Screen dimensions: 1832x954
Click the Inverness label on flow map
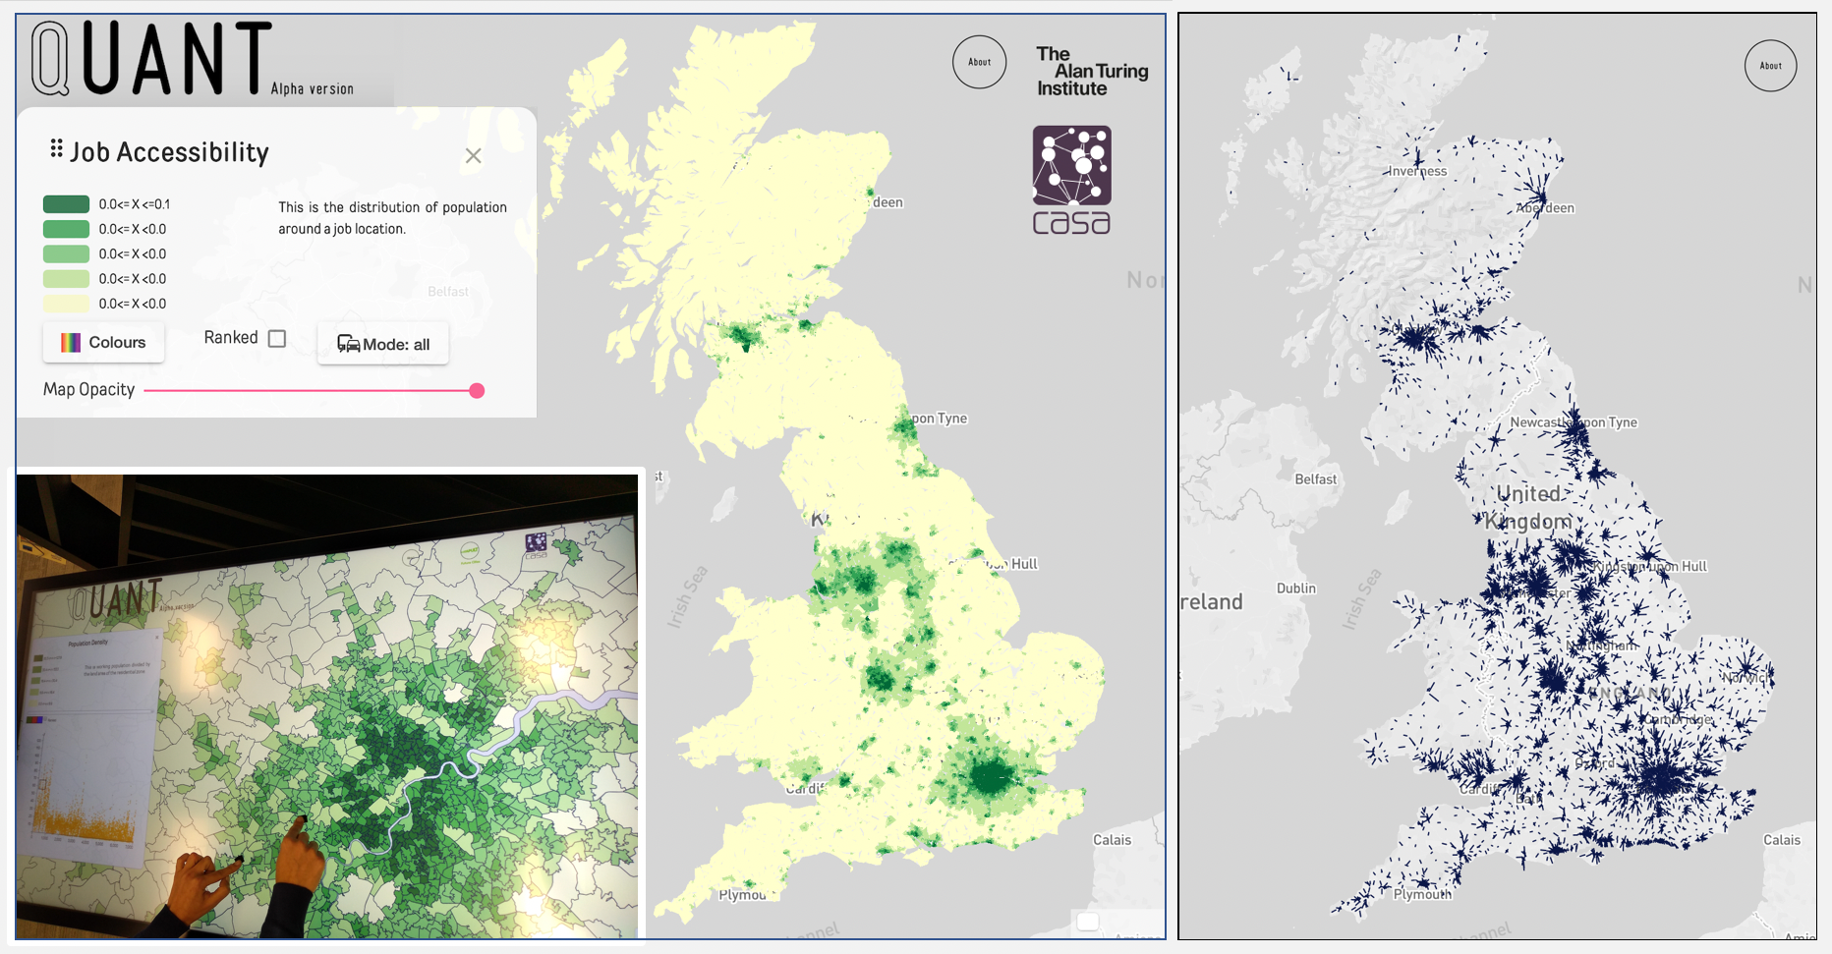point(1417,171)
